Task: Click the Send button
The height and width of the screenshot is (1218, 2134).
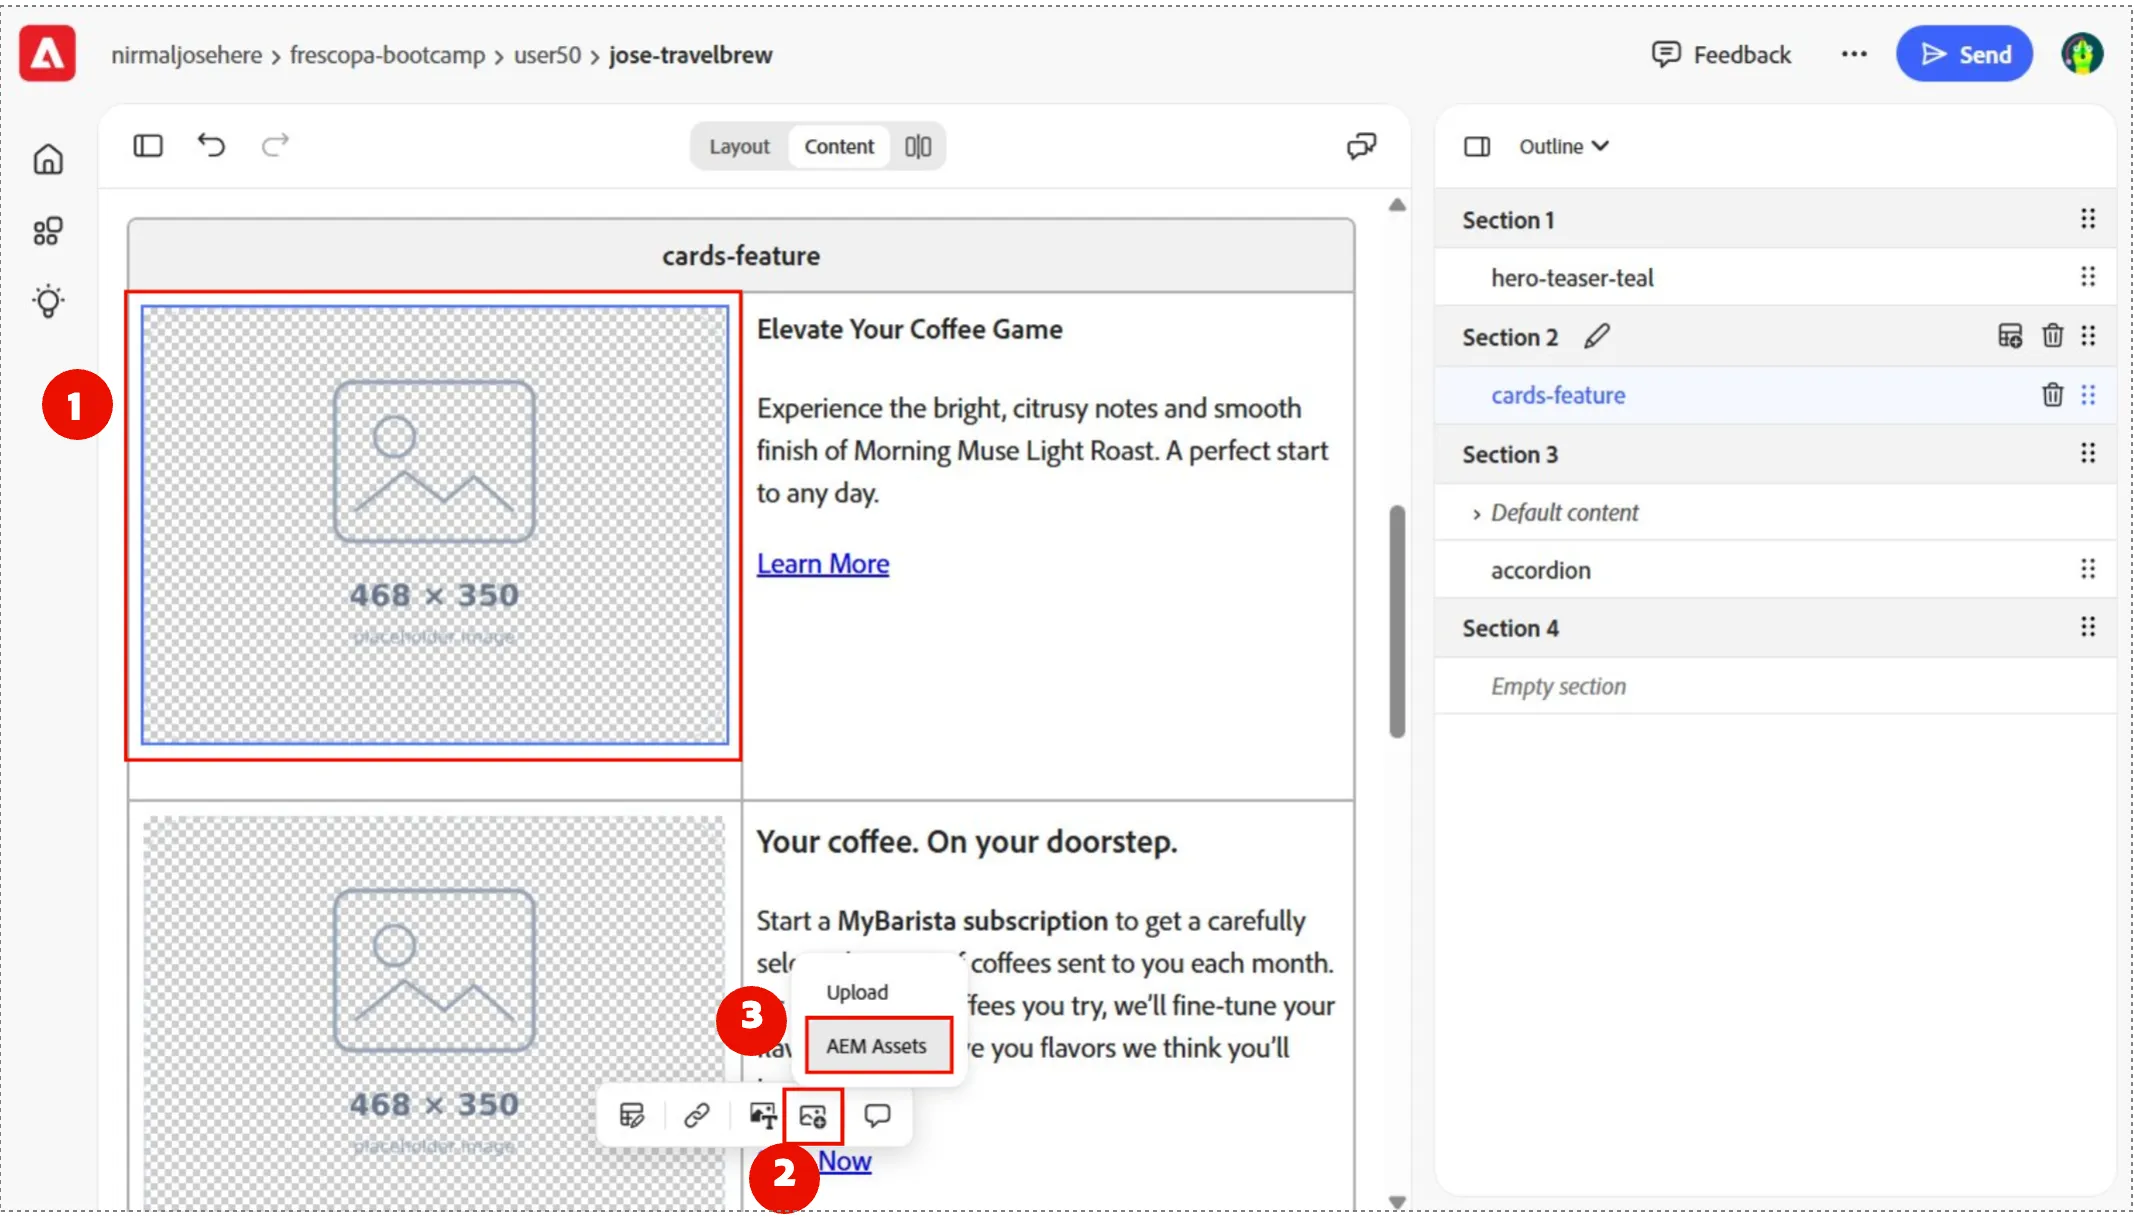Action: point(1964,54)
